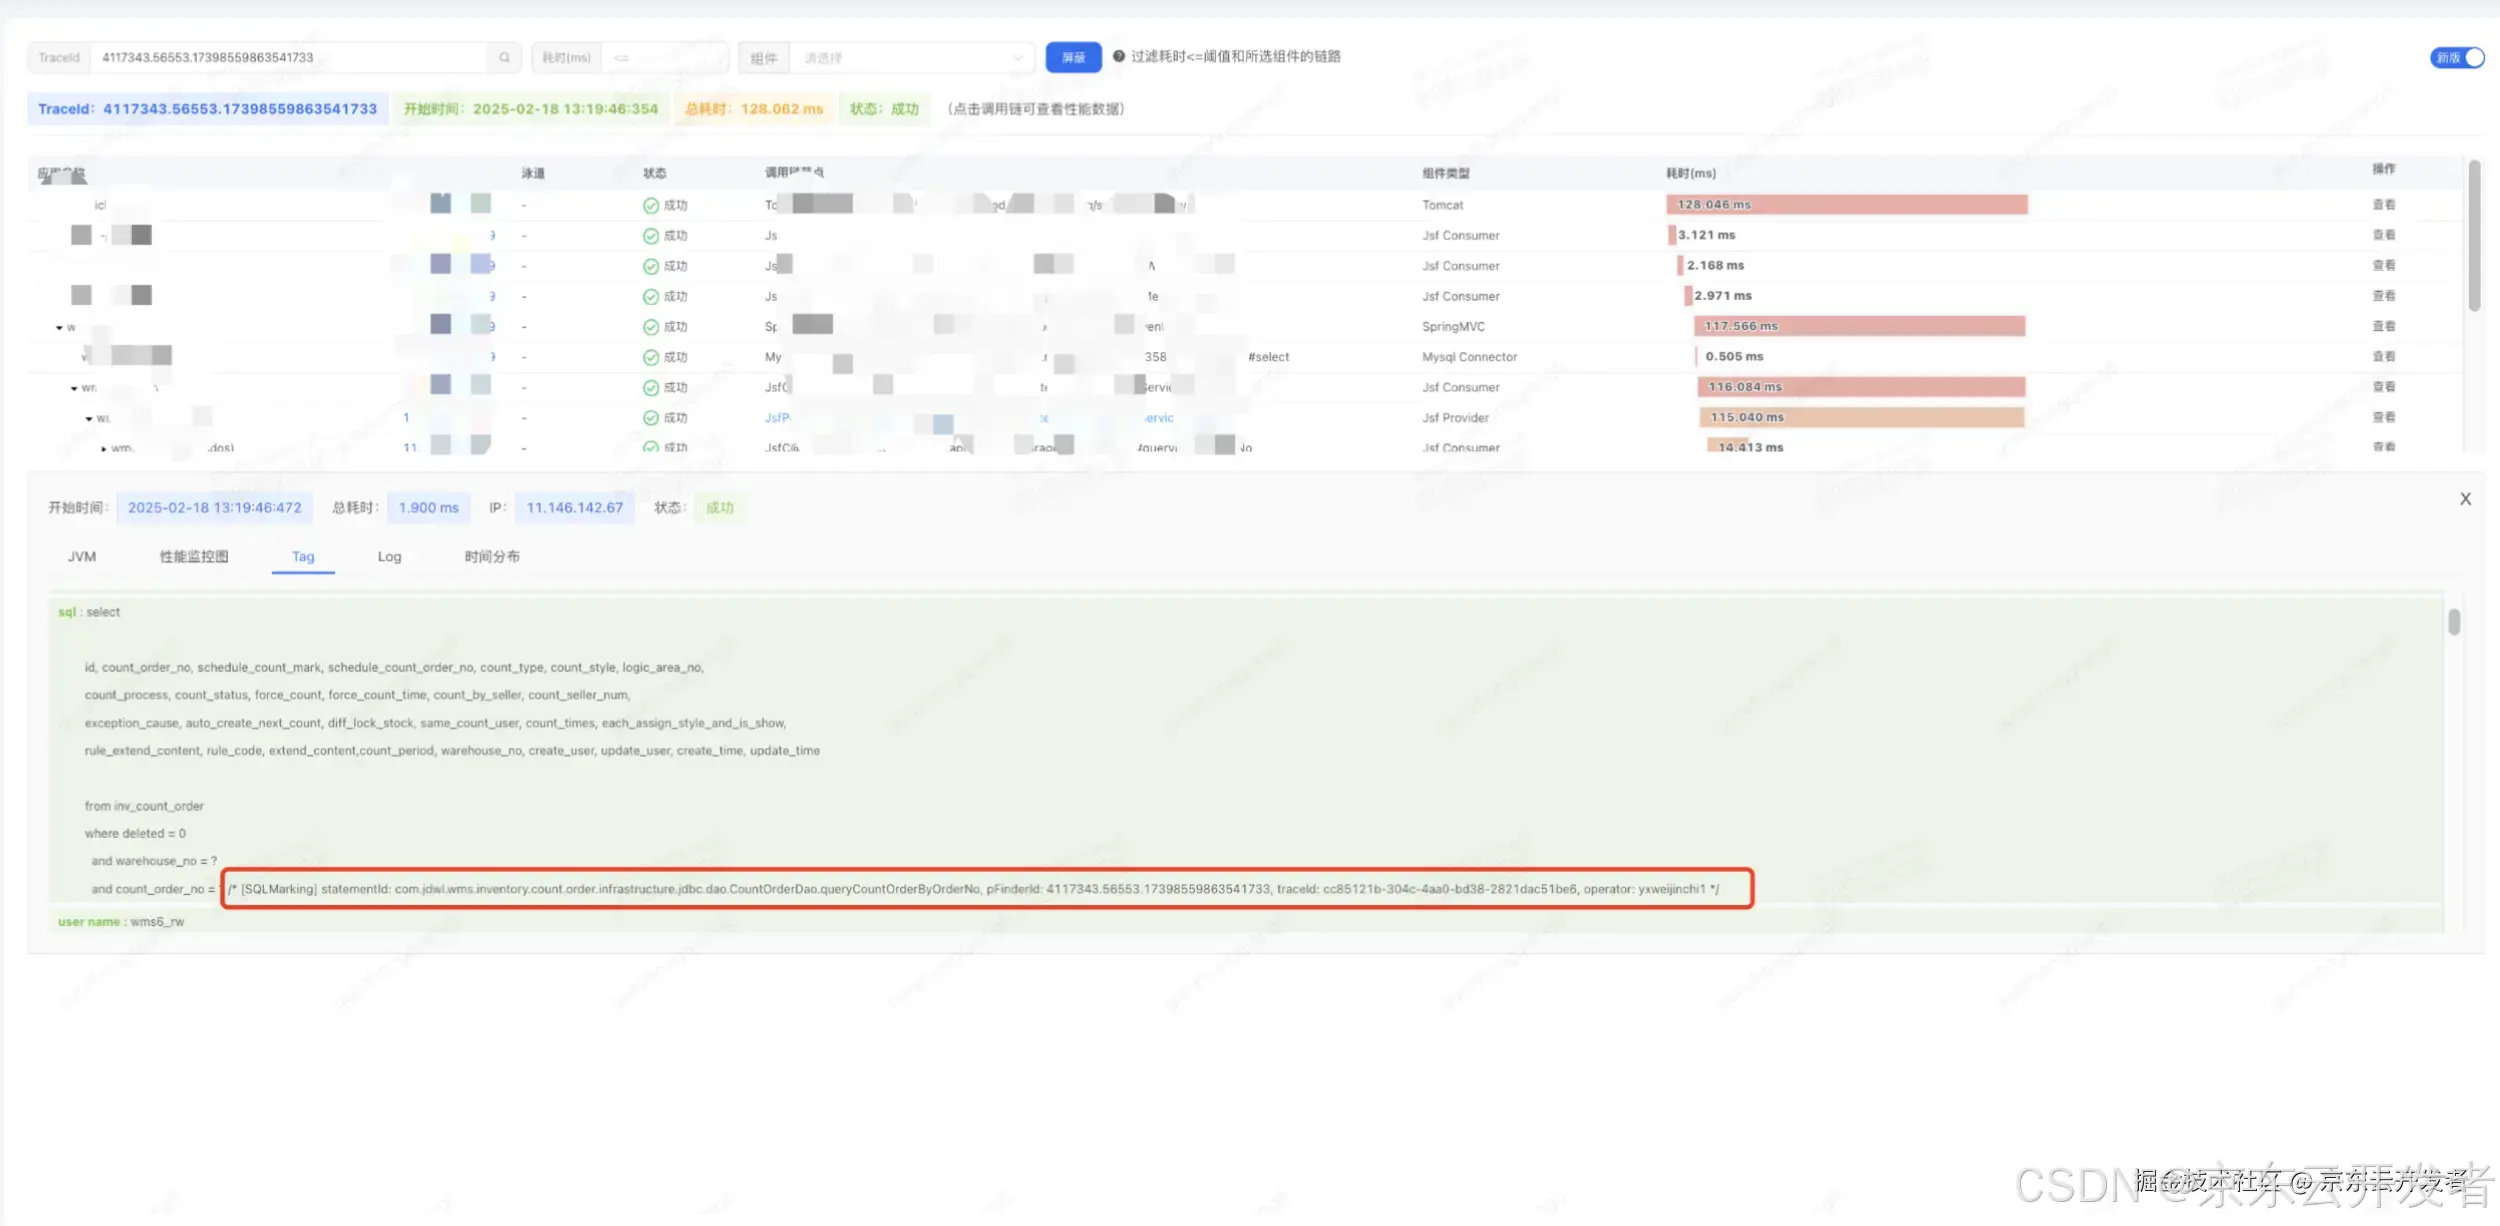Click the SQL tag panel scrollbar
Screen dimensions: 2500x1226
coord(2454,622)
